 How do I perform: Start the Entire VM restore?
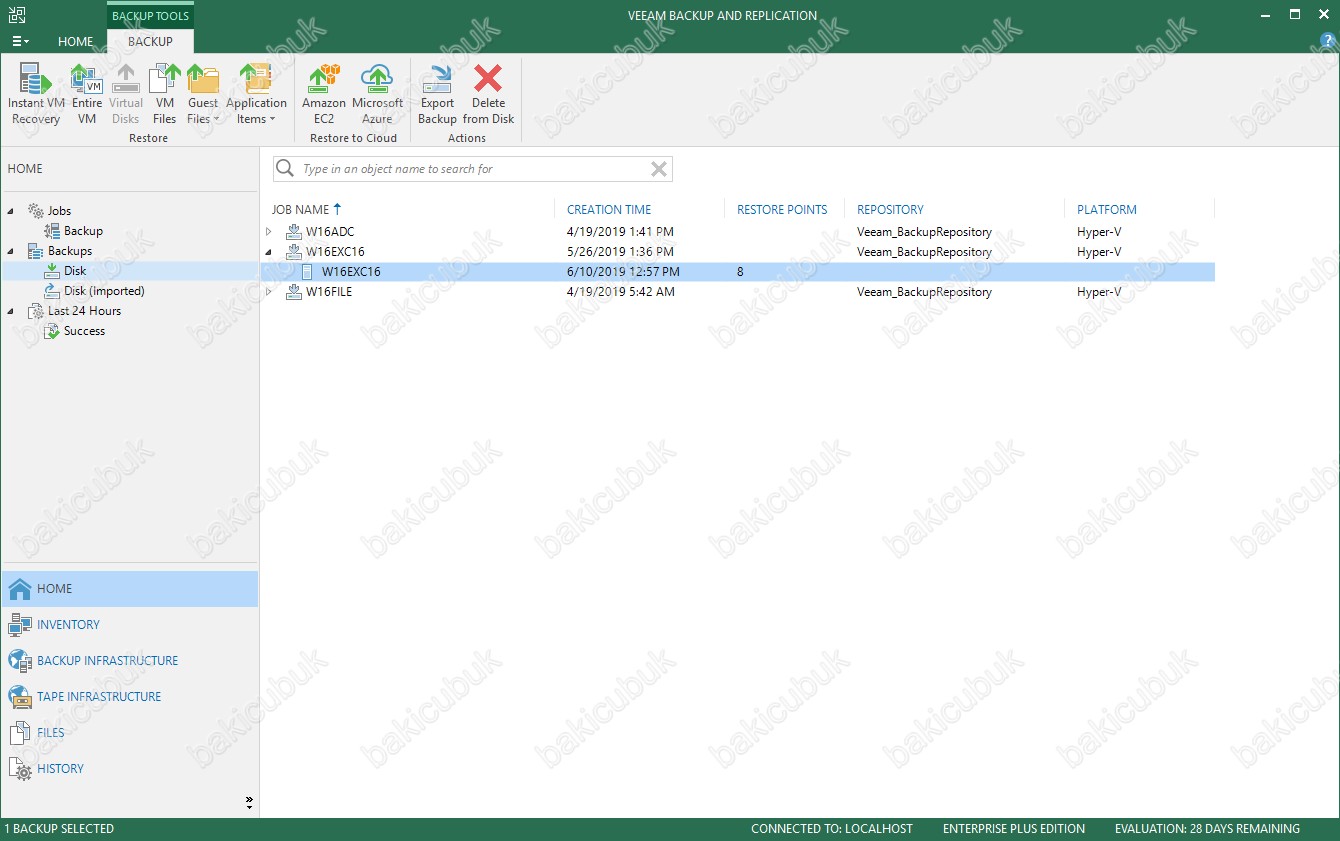click(87, 95)
